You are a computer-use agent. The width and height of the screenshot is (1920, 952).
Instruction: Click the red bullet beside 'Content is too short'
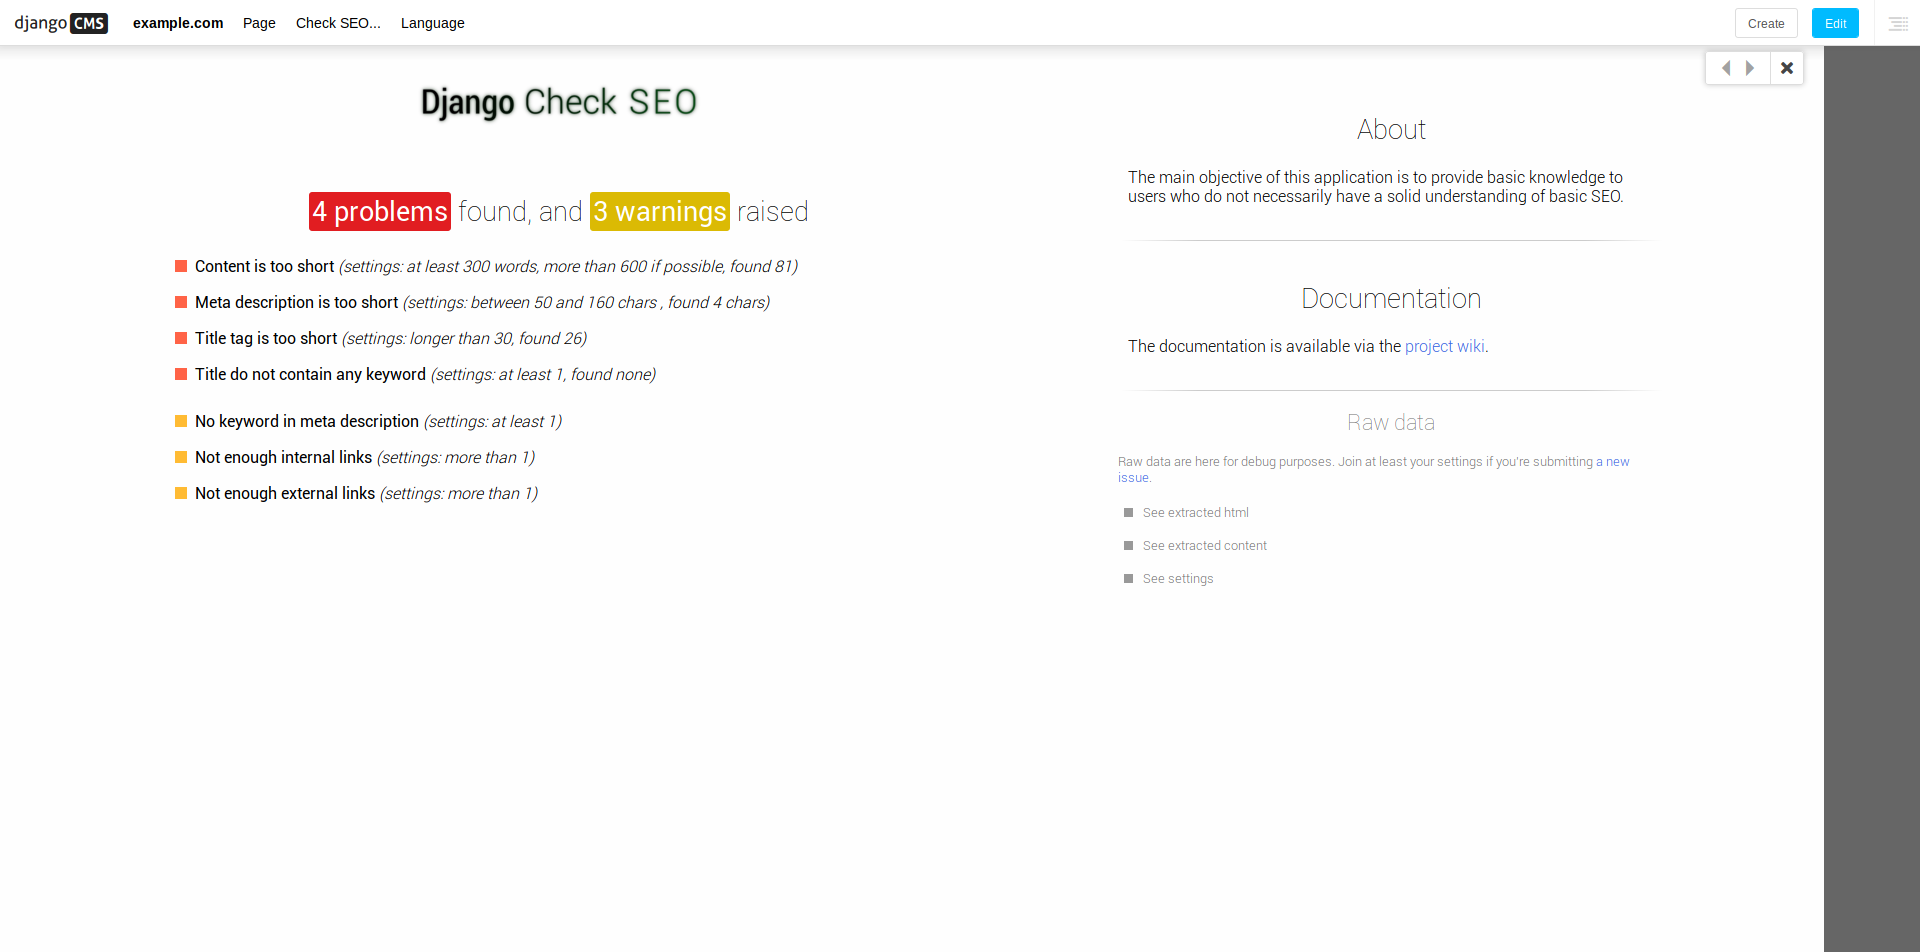(x=181, y=266)
